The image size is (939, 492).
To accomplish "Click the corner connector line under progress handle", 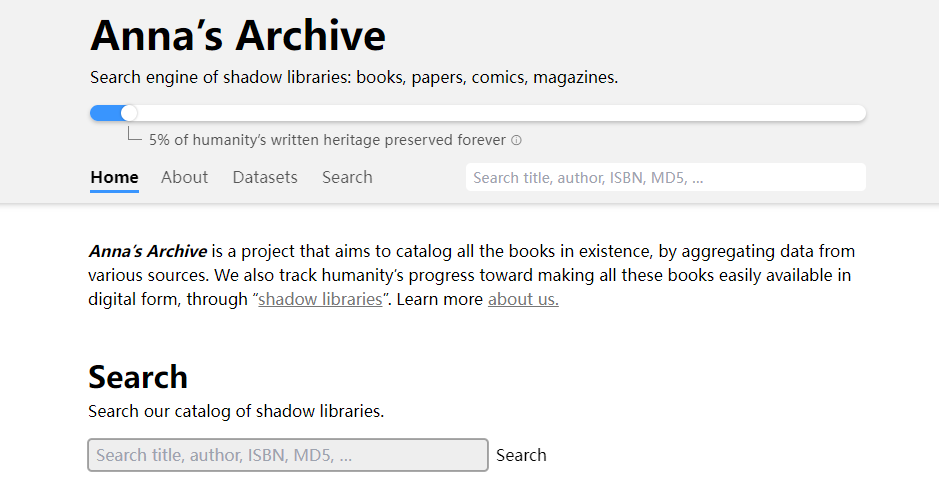I will [133, 136].
